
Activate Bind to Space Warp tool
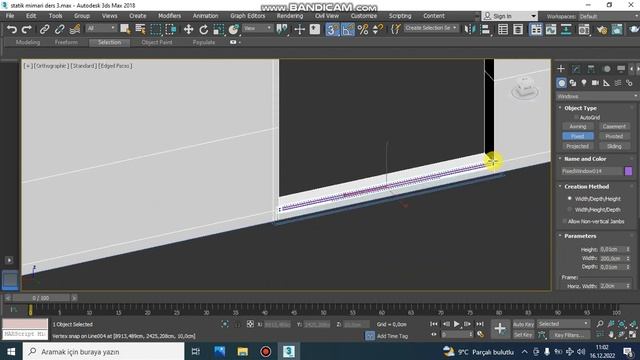(75, 29)
